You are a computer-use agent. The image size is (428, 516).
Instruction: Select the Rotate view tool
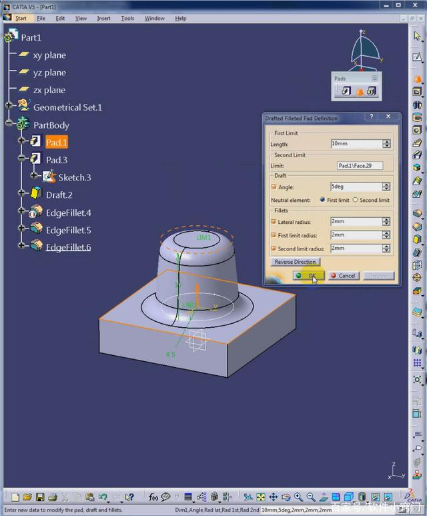[x=286, y=497]
